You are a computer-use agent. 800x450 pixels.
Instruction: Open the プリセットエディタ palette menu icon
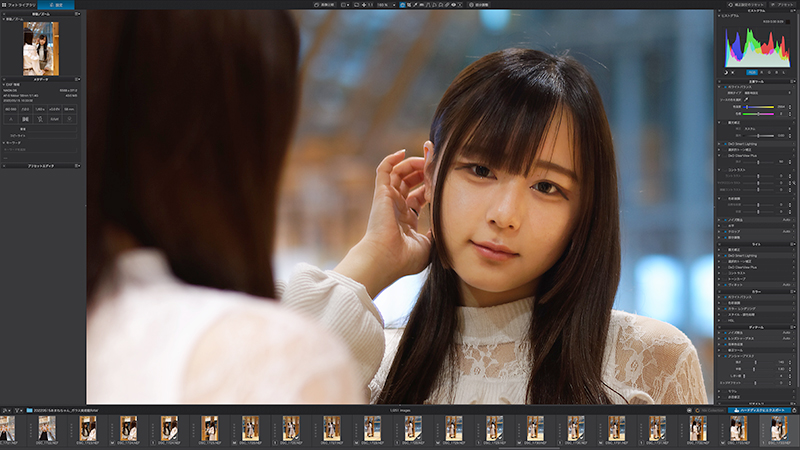(78, 166)
